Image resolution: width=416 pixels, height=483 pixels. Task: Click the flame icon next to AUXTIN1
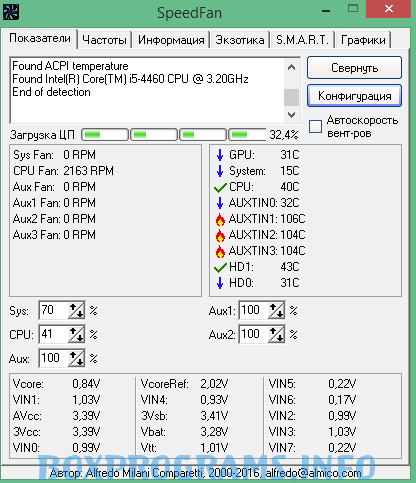[x=220, y=219]
